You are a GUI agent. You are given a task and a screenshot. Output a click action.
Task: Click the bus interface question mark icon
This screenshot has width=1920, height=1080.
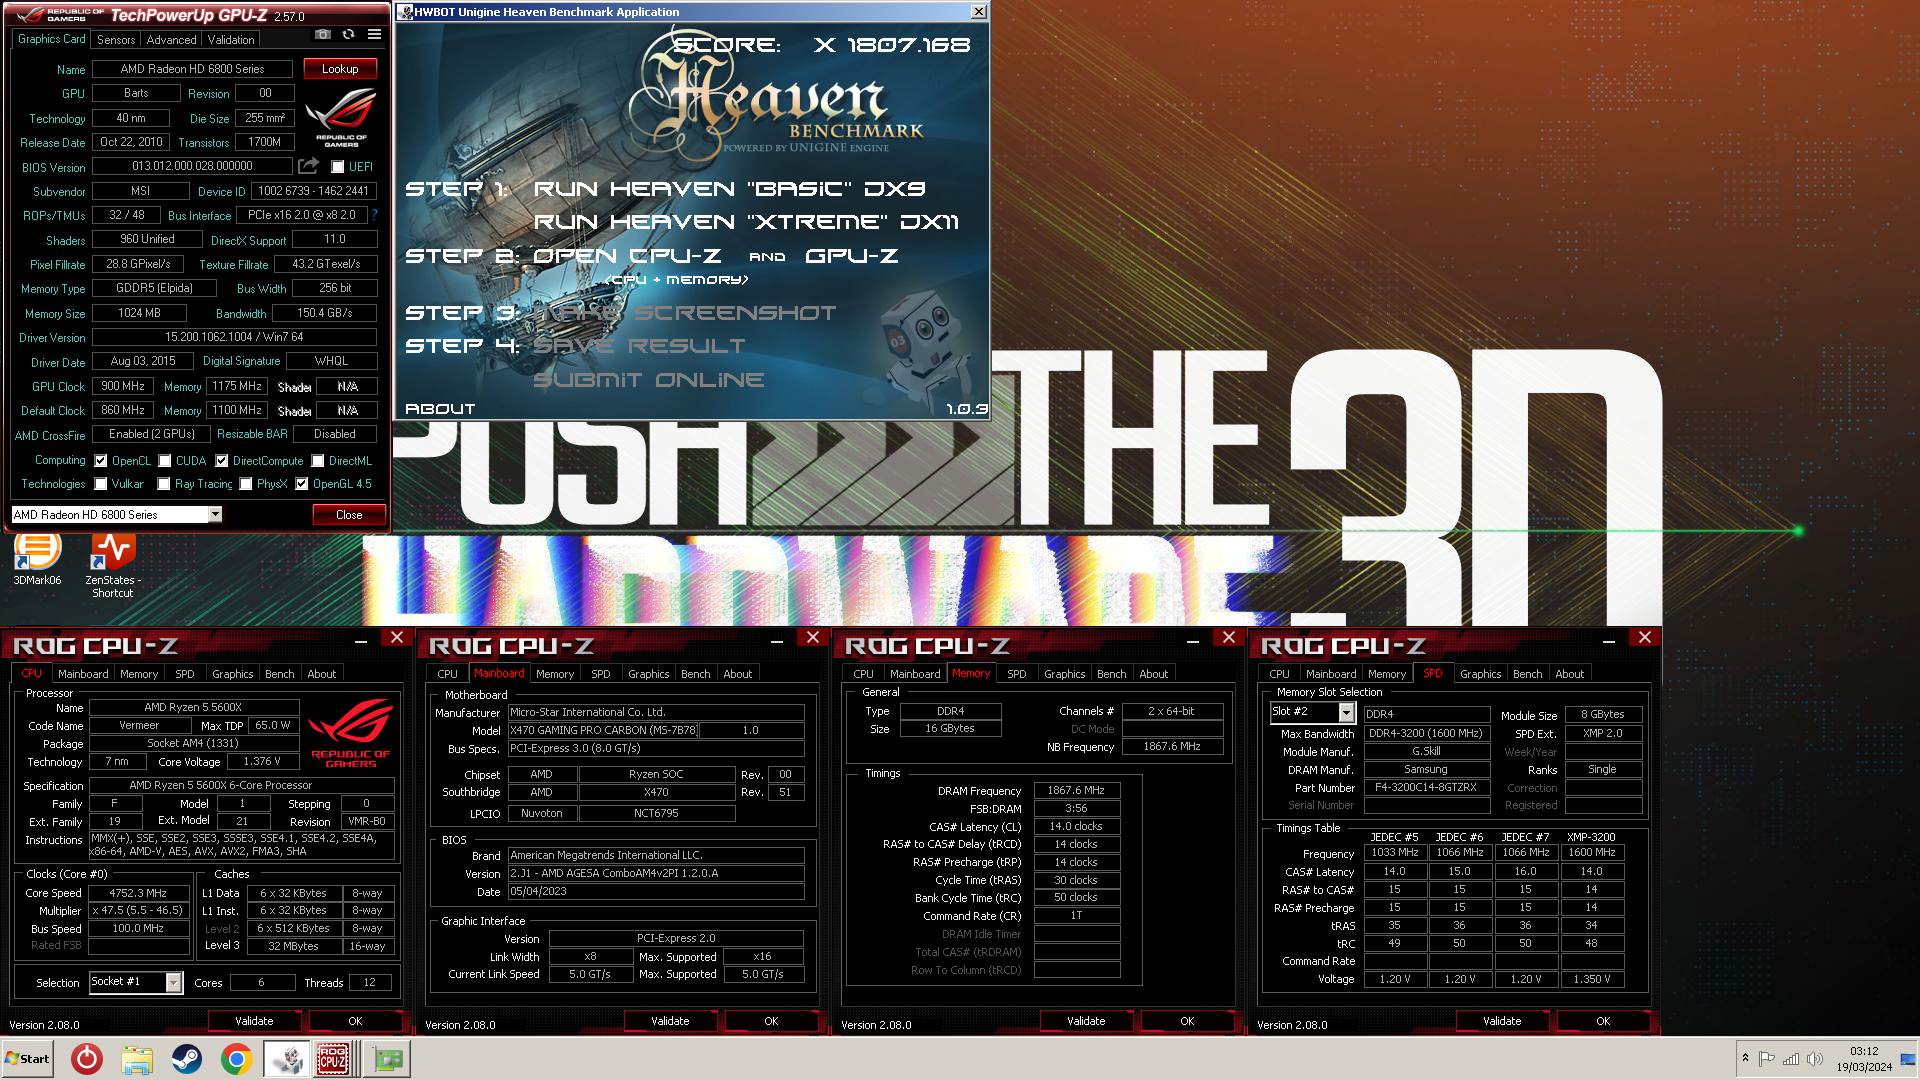pyautogui.click(x=374, y=215)
